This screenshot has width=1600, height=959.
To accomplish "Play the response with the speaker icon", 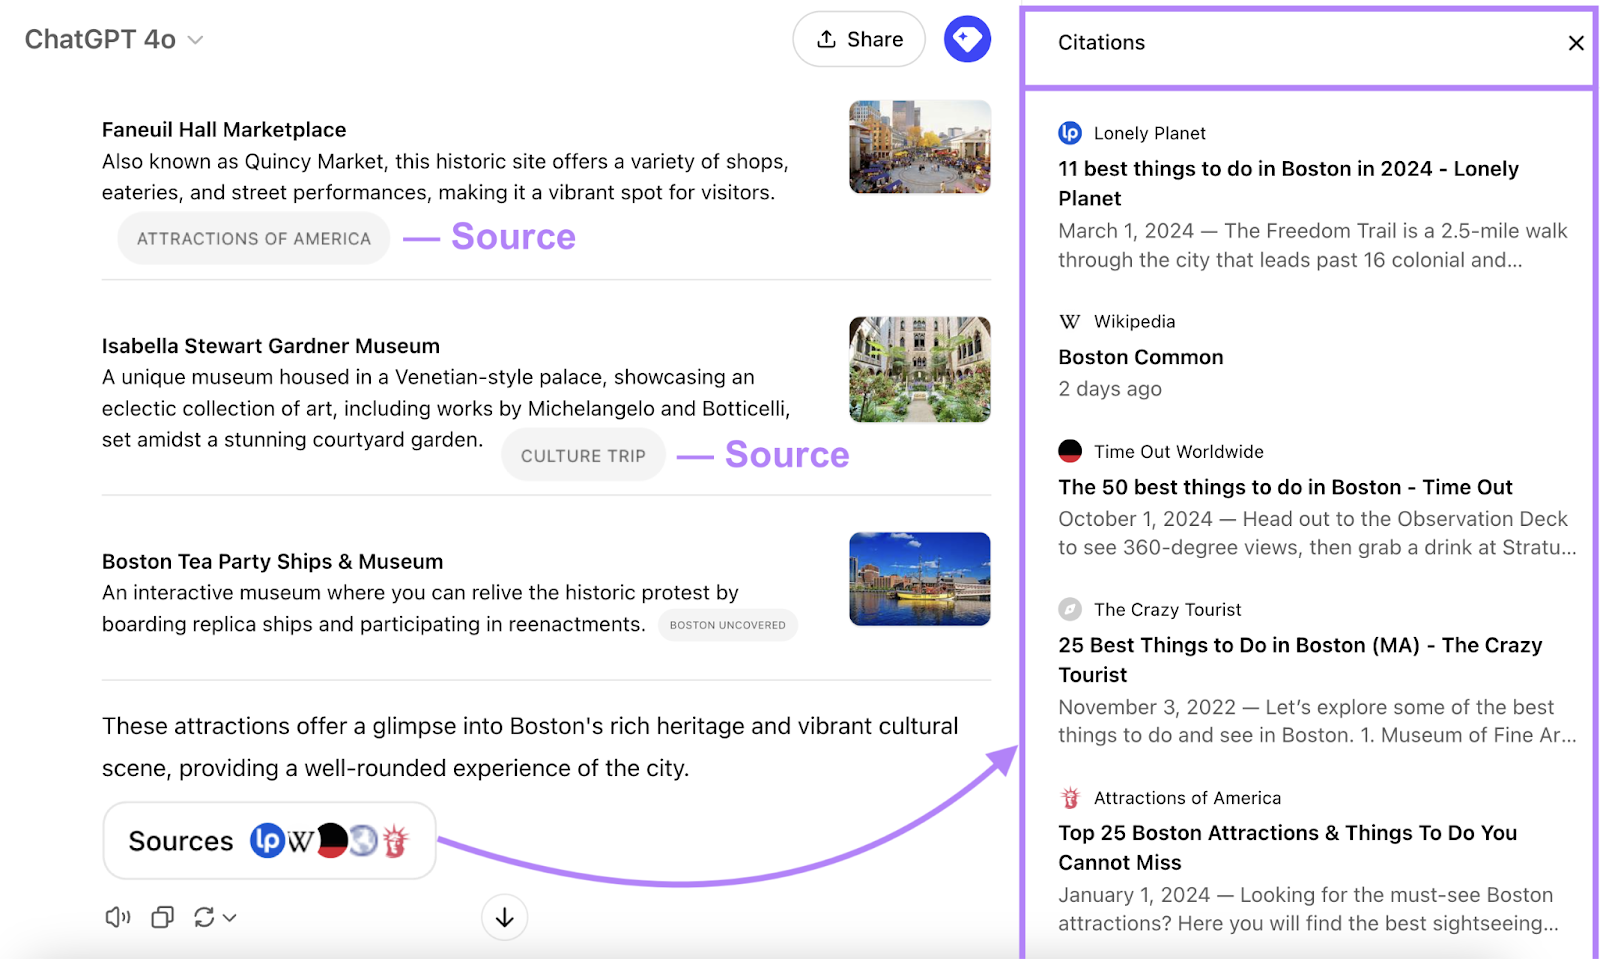I will [x=117, y=917].
